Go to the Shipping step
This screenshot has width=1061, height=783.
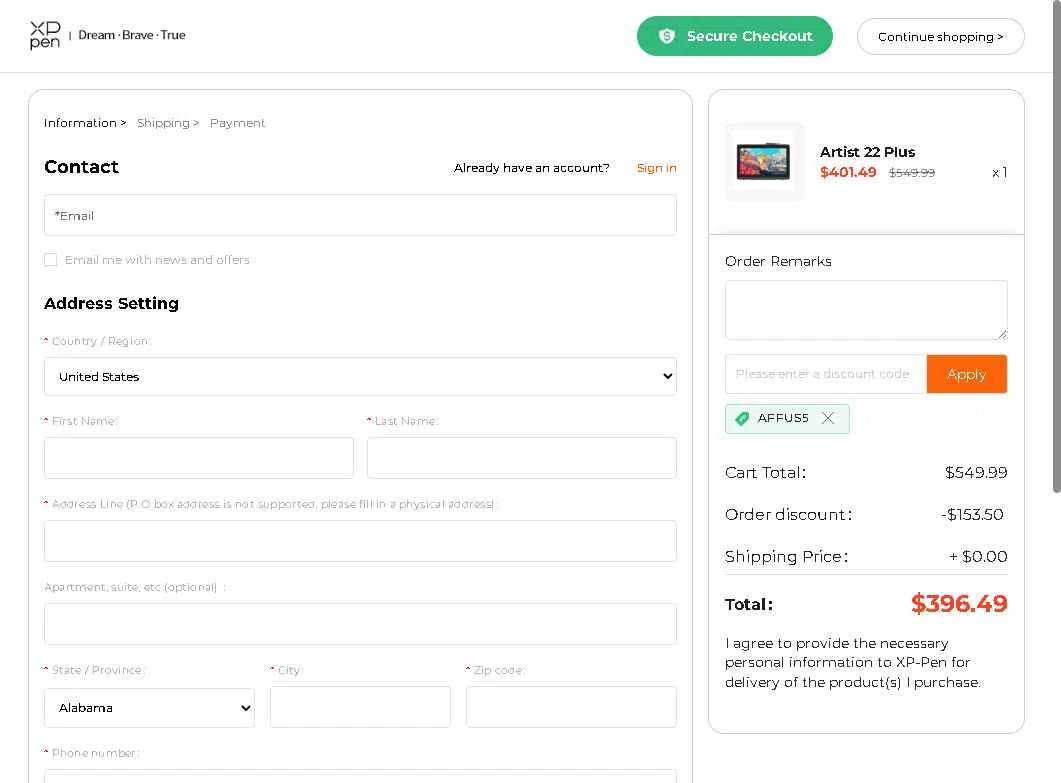coord(168,122)
